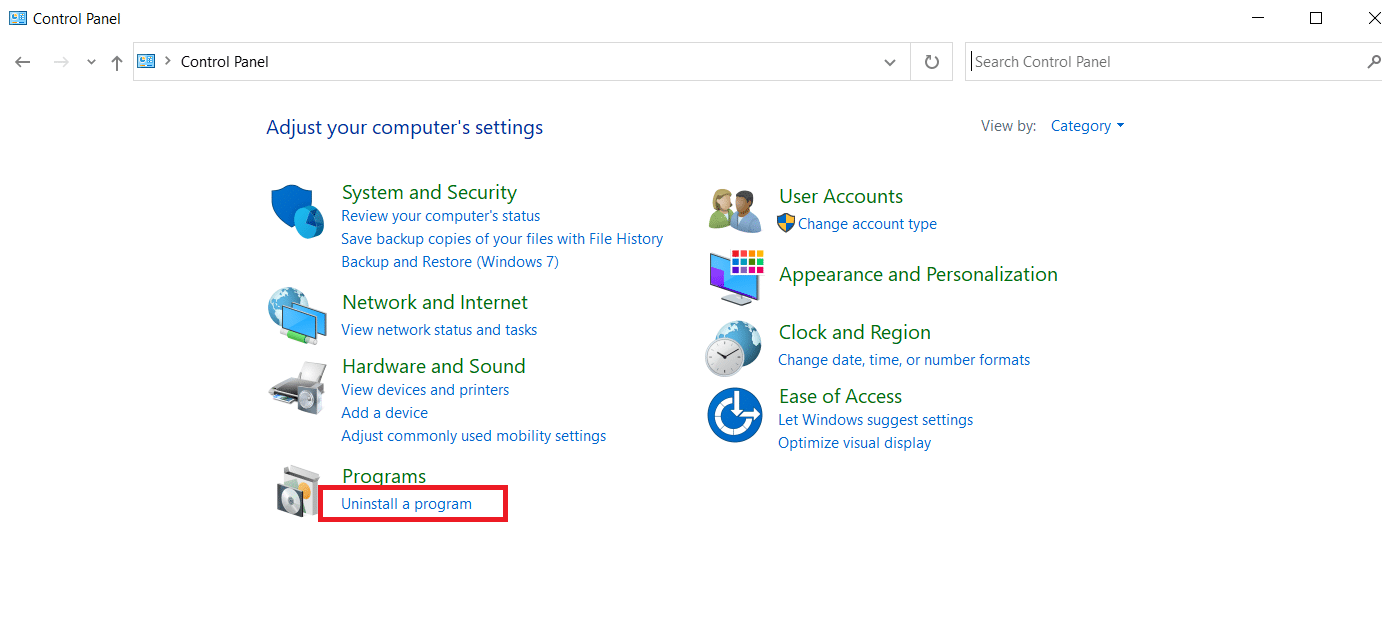Viewport: 1382px width, 634px height.
Task: Click View devices and printers
Action: (425, 390)
